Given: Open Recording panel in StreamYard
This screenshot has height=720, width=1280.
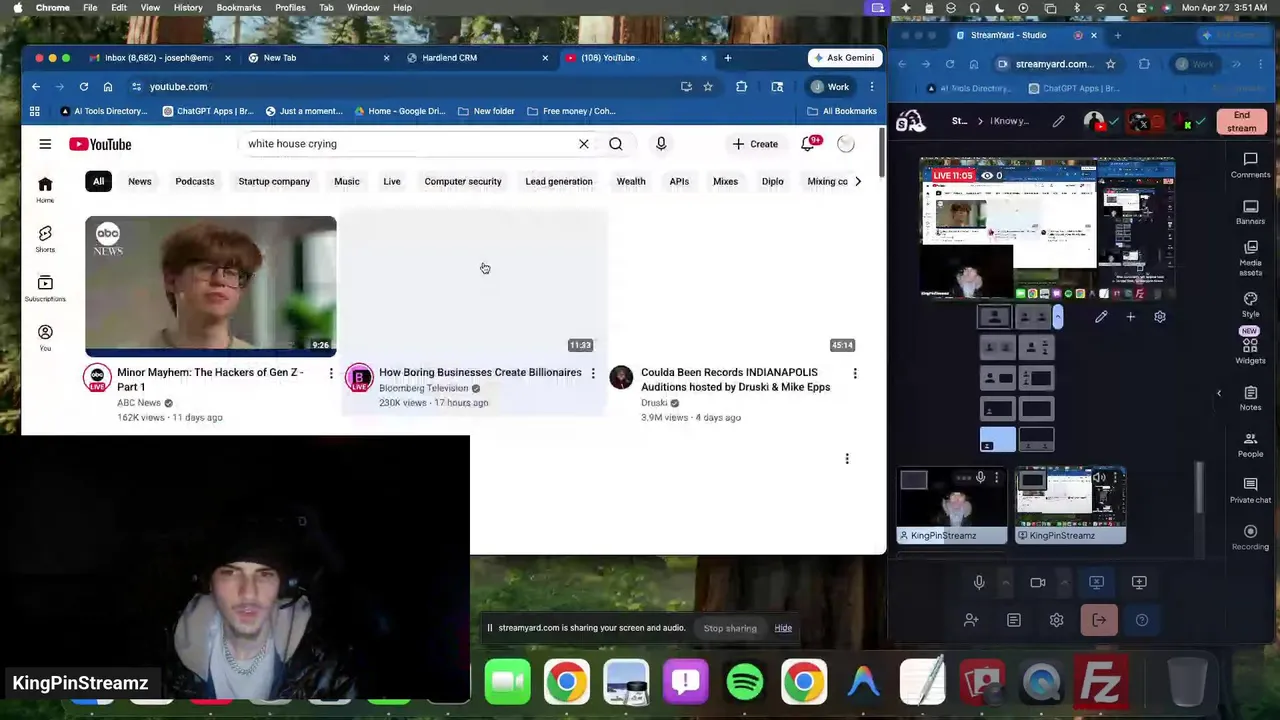Looking at the screenshot, I should coord(1250,537).
